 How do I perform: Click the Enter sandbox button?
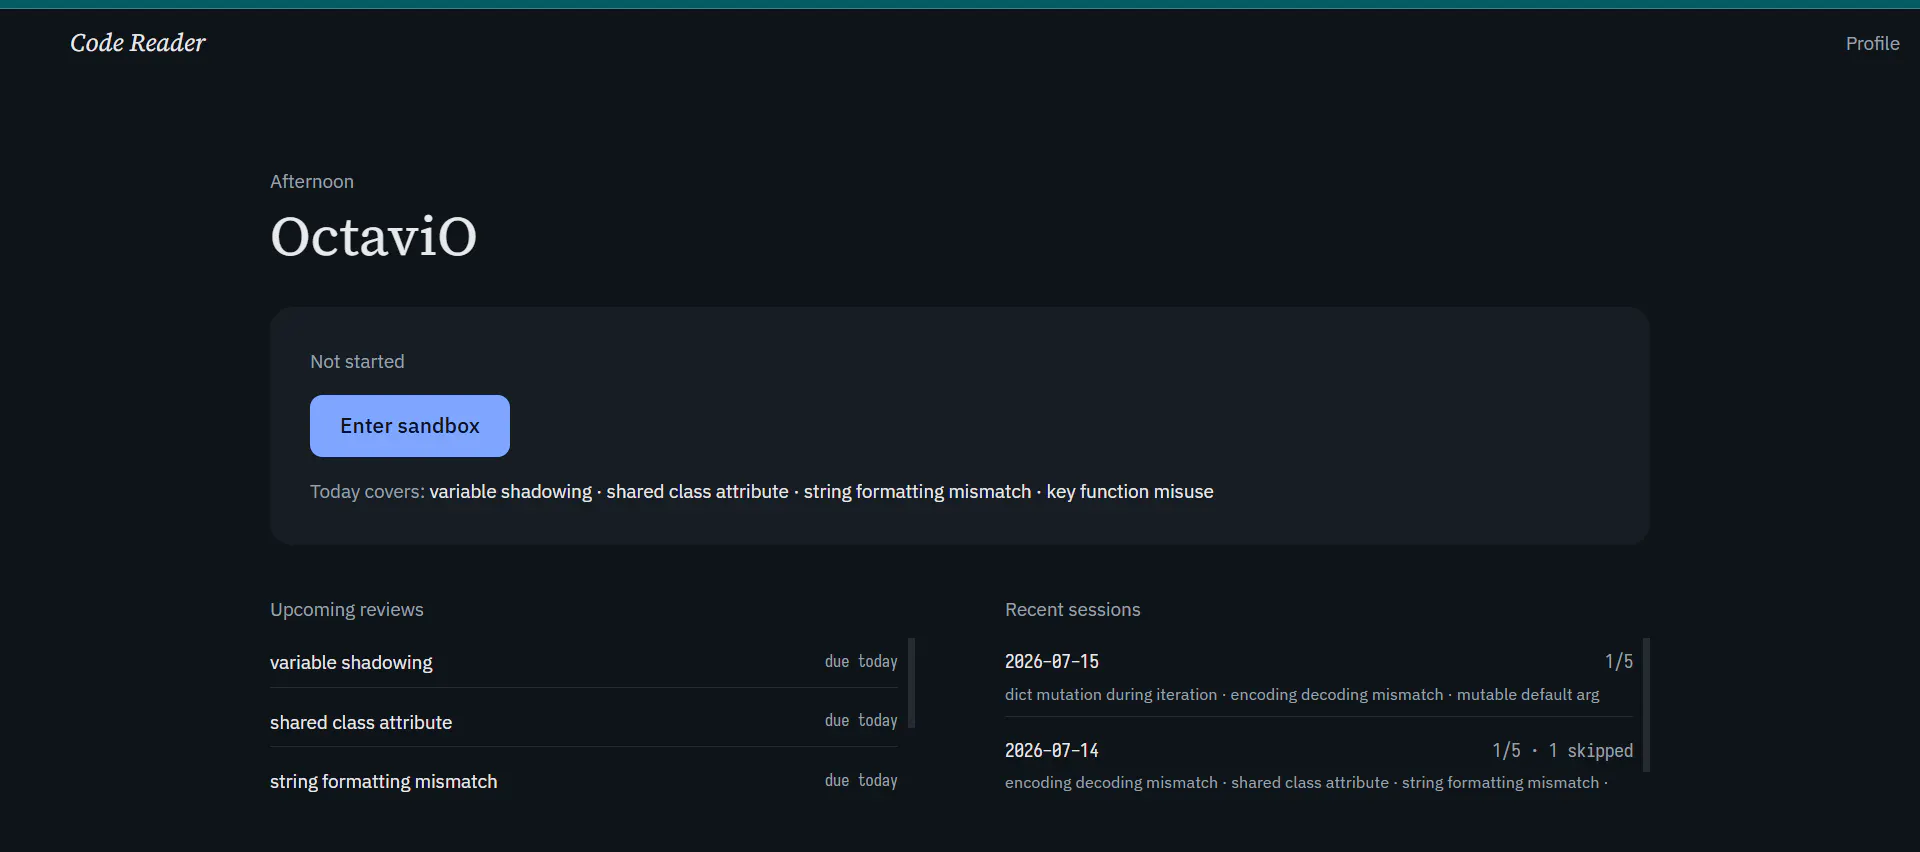(410, 426)
